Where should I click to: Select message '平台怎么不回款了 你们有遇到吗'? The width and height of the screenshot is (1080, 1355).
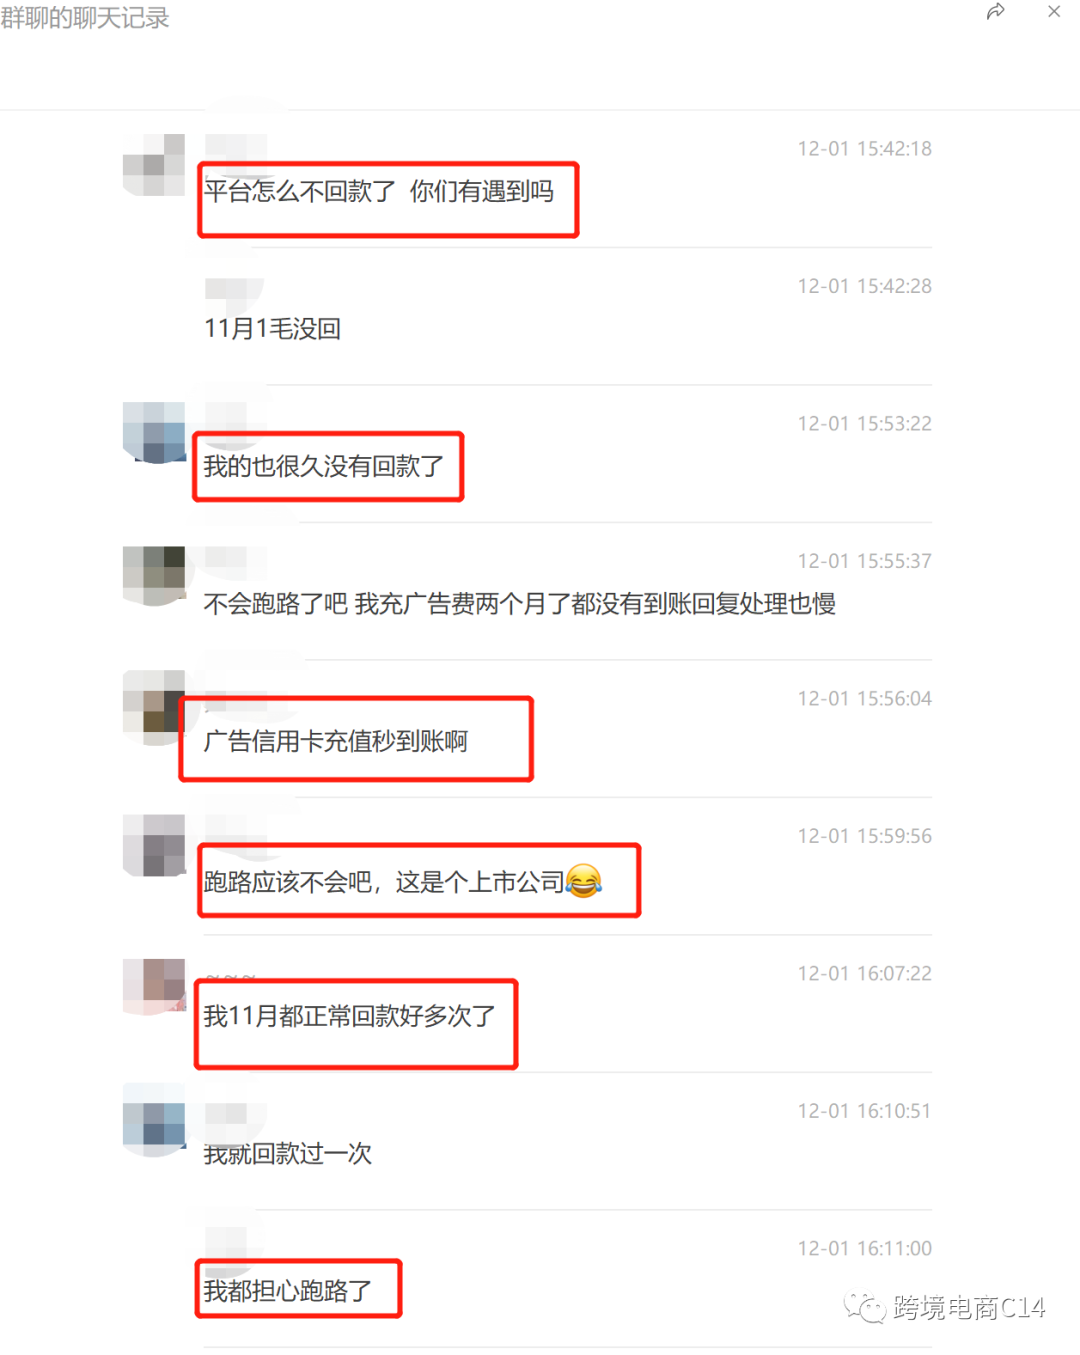[379, 191]
